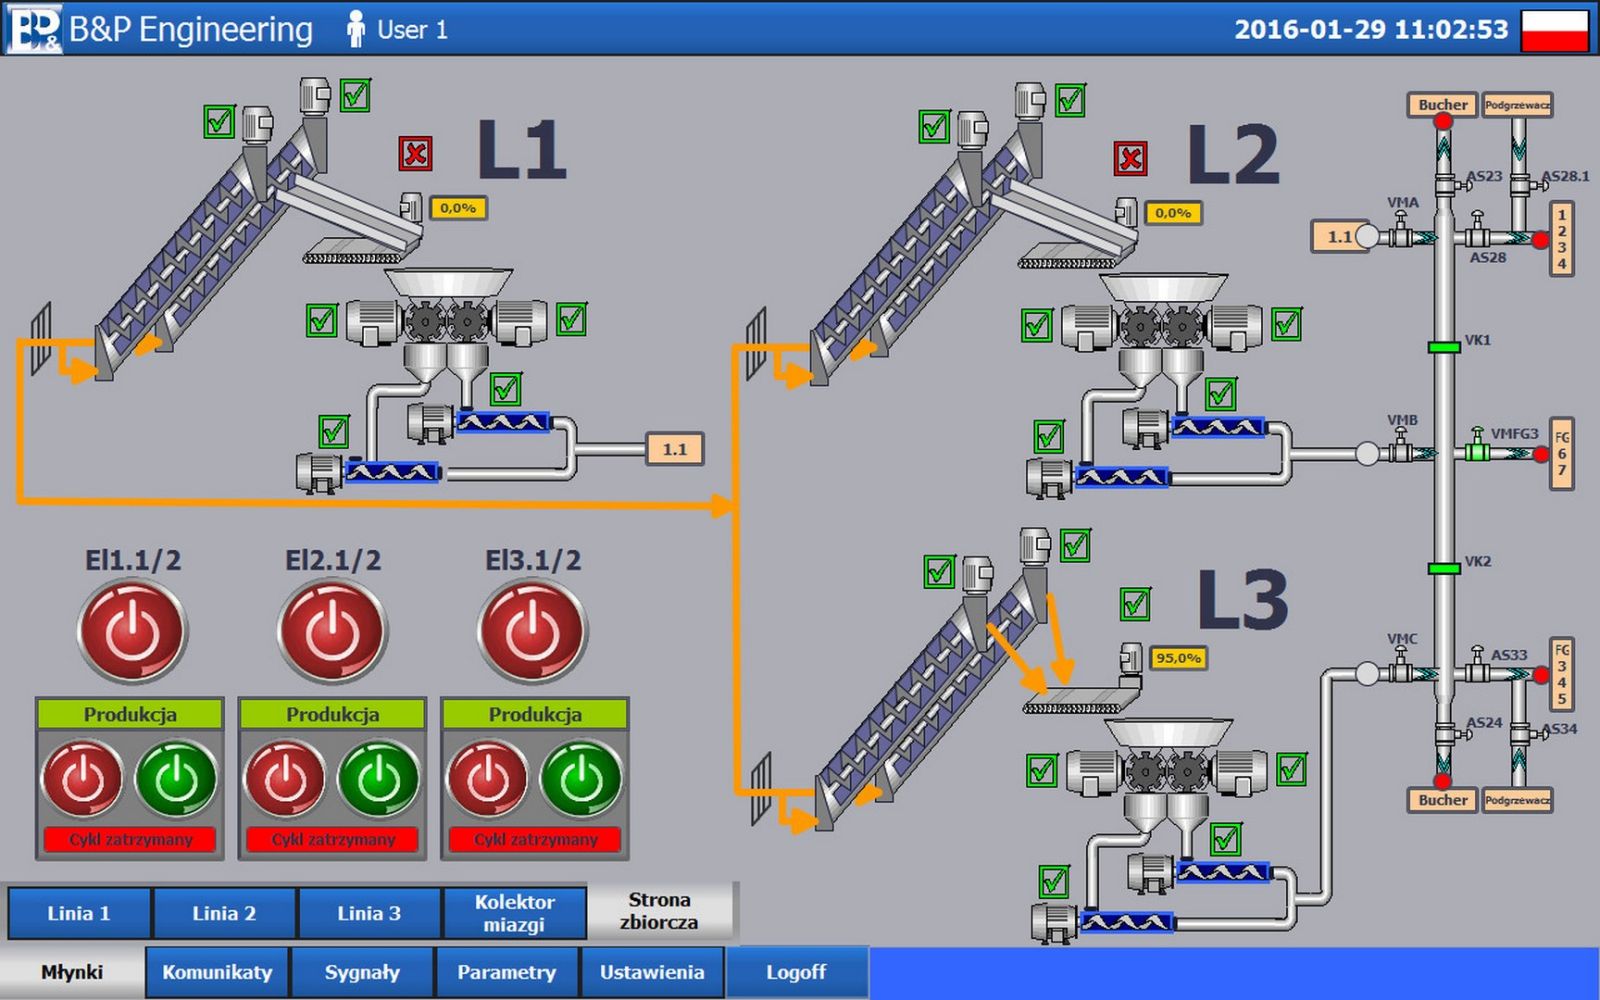1600x1000 pixels.
Task: Switch to the Kolektor miazgi tab
Action: tap(514, 913)
